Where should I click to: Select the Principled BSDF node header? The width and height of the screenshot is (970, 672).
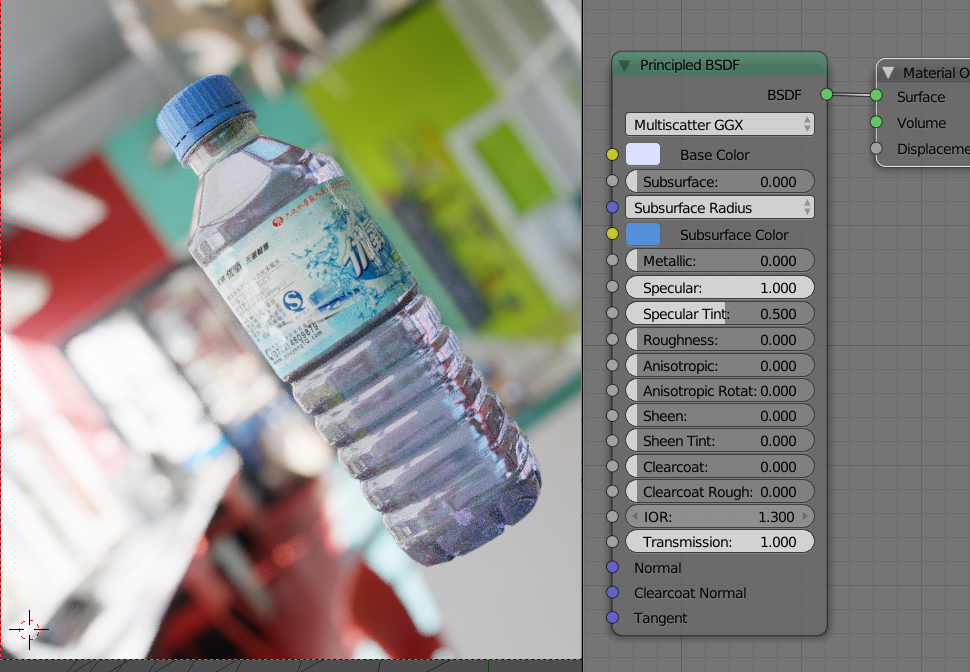point(719,65)
